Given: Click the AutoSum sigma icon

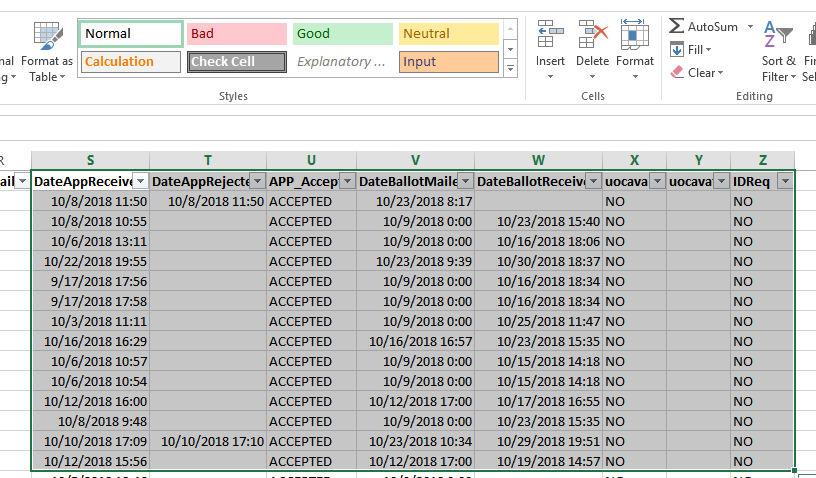Looking at the screenshot, I should click(x=677, y=26).
